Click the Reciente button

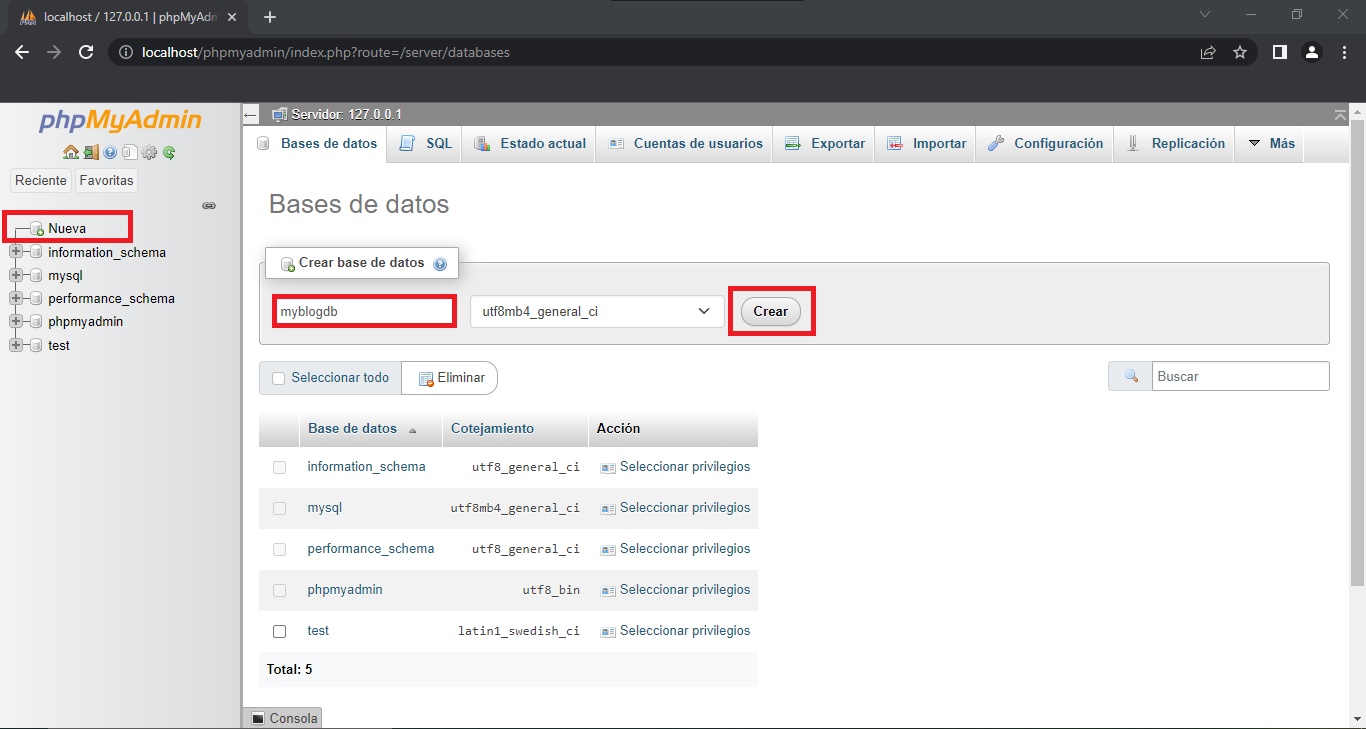[41, 181]
